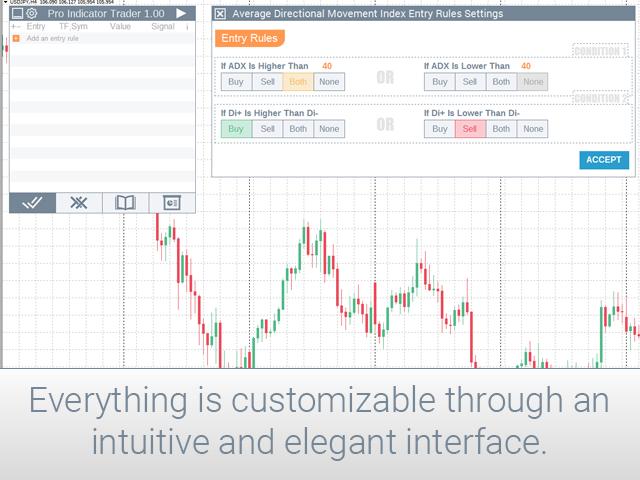
Task: Edit the ADX Higher Than value 40
Action: point(327,66)
